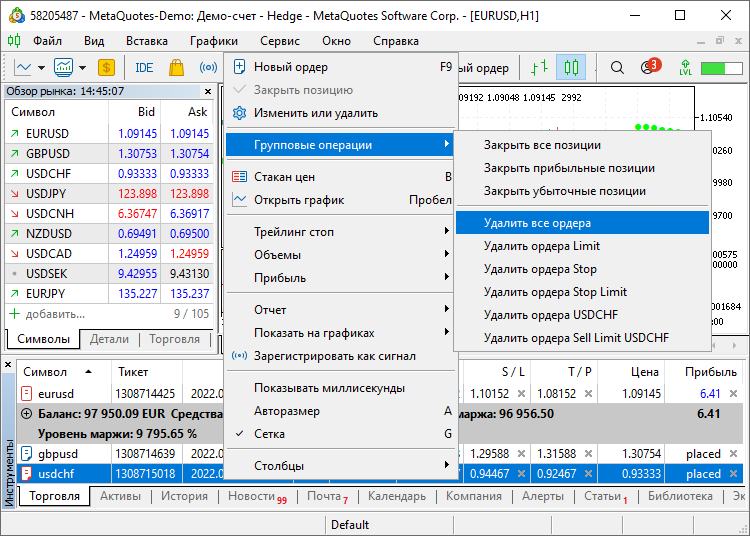The height and width of the screenshot is (536, 750).
Task: Click the chart window toolbar icon
Action: (x=63, y=68)
